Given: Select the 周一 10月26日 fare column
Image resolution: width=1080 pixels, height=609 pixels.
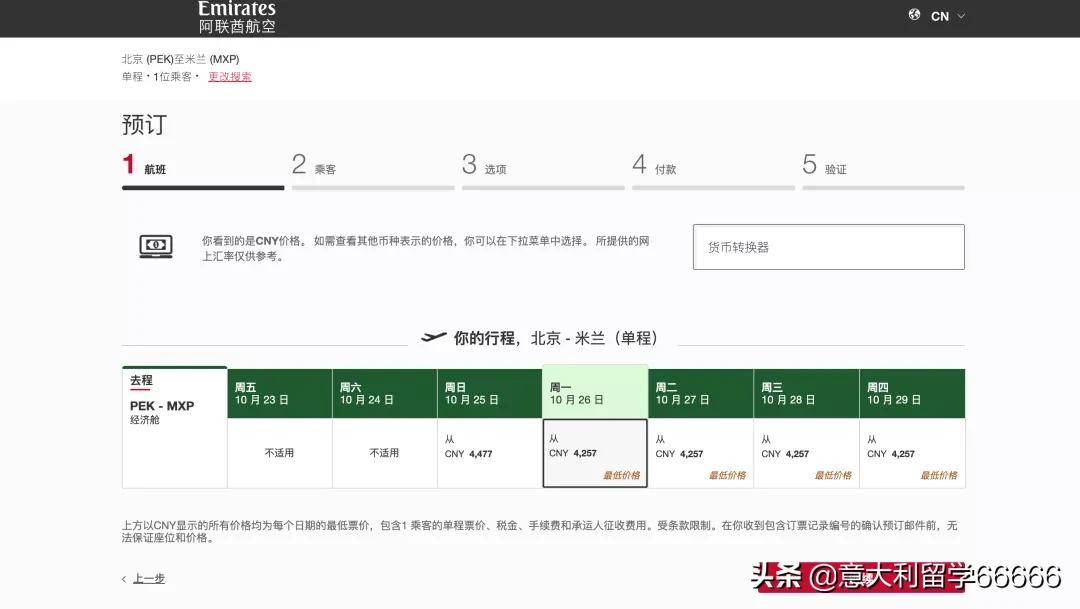Looking at the screenshot, I should (595, 452).
